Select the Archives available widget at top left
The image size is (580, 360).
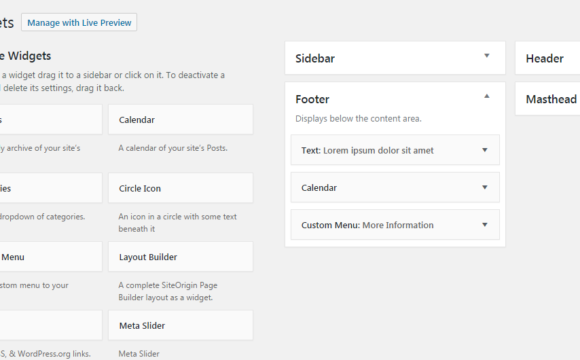pos(51,120)
